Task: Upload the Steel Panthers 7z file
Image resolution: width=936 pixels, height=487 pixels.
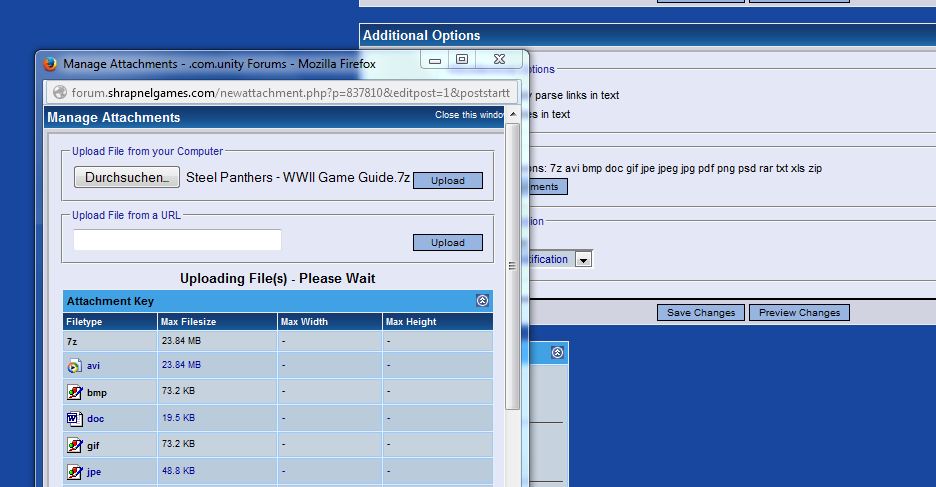Action: [447, 181]
